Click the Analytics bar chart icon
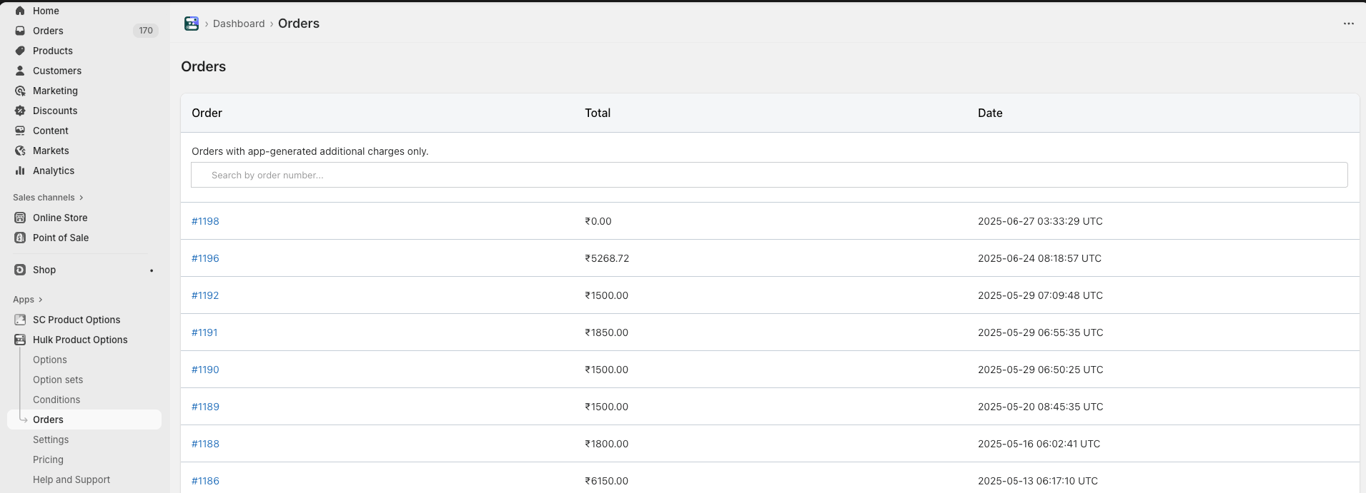The image size is (1366, 493). [x=20, y=171]
